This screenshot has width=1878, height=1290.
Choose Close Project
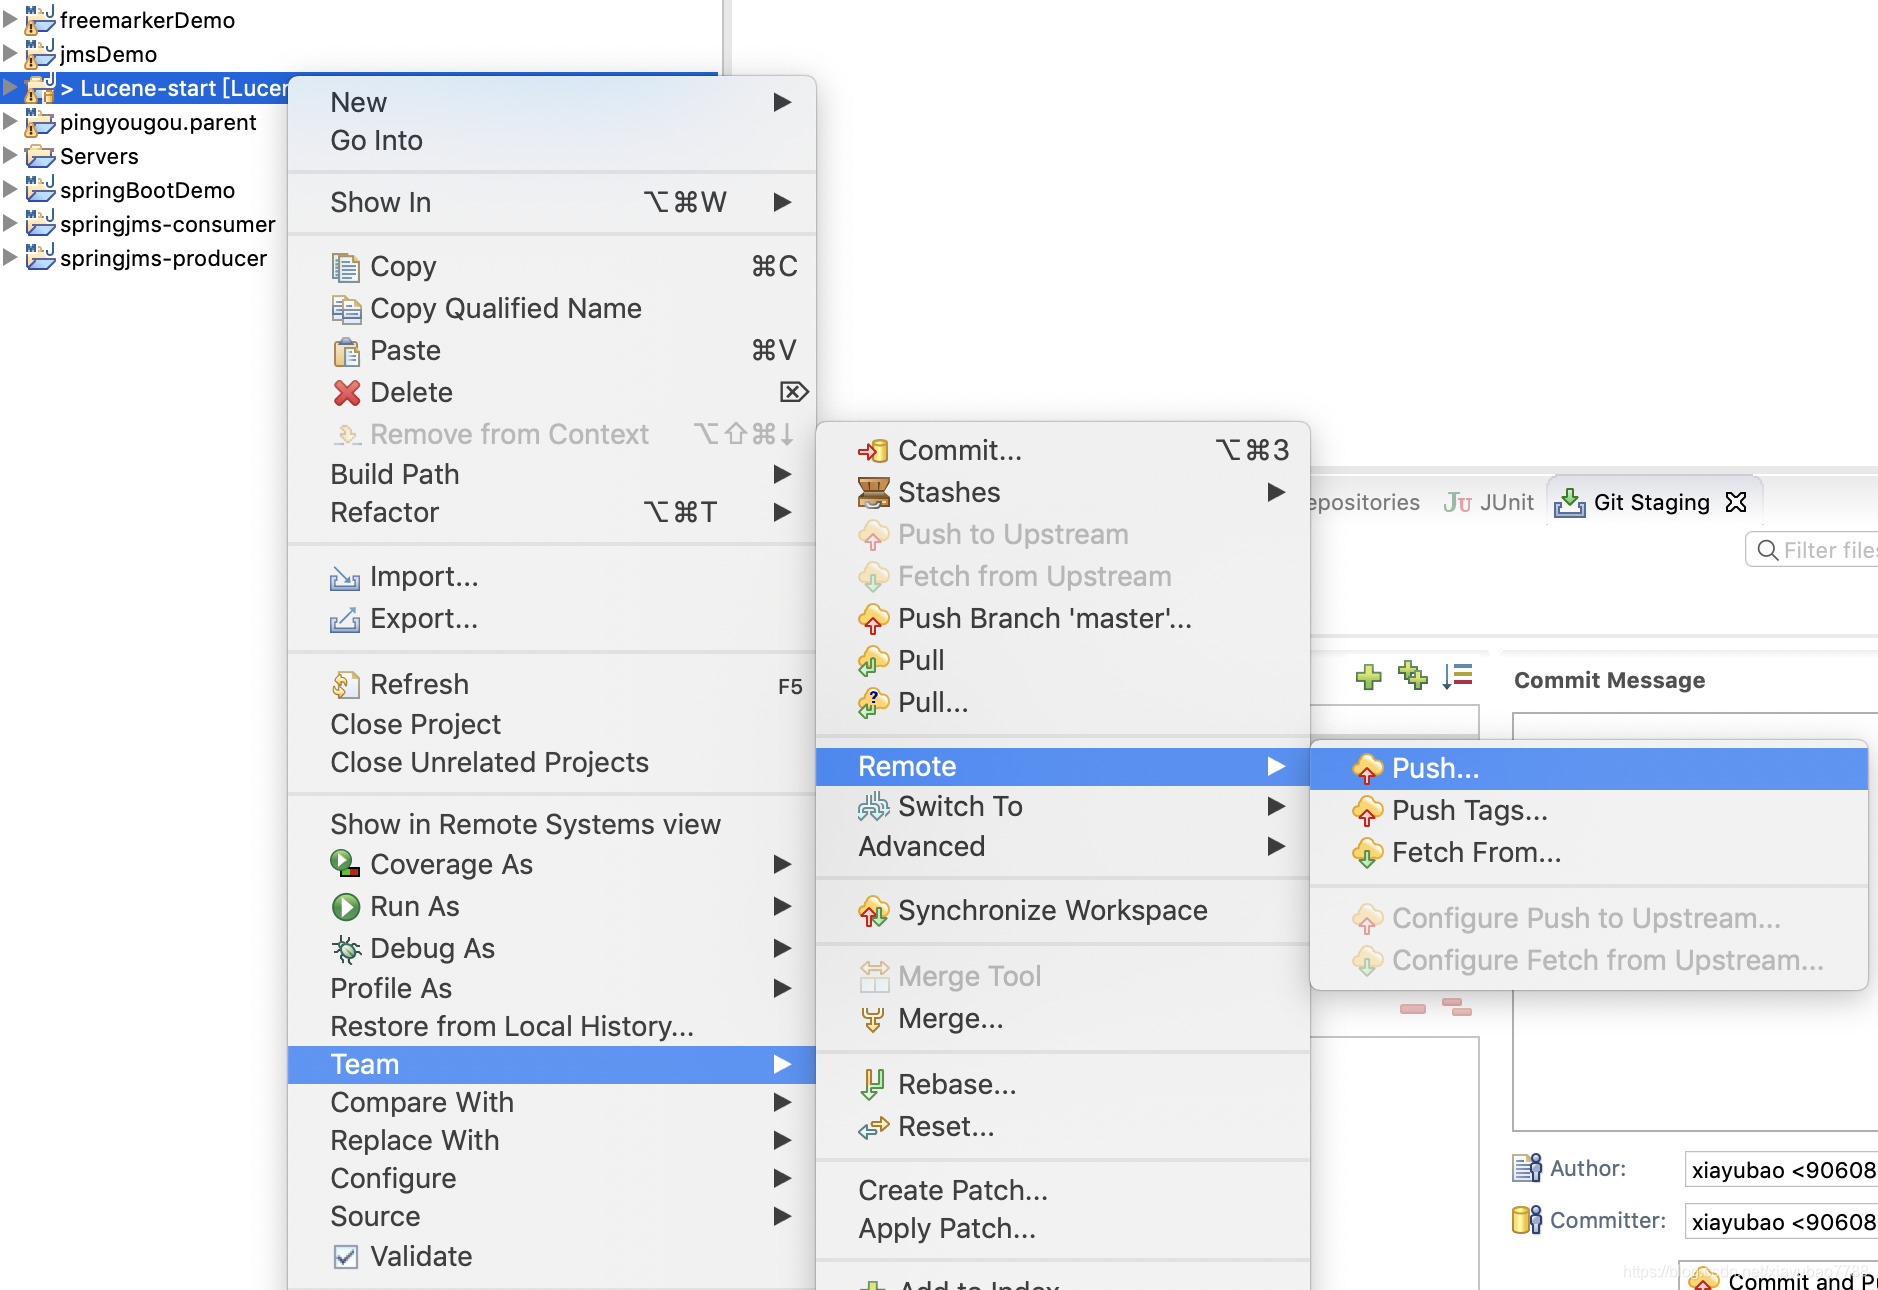click(x=552, y=725)
